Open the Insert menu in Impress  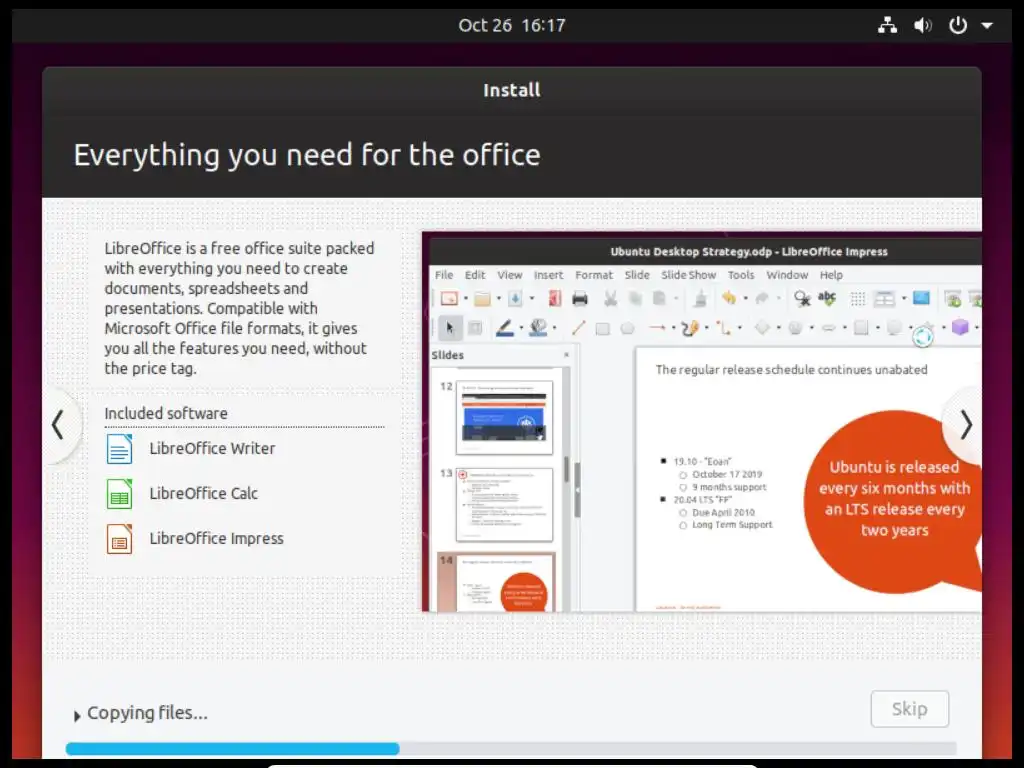coord(548,275)
